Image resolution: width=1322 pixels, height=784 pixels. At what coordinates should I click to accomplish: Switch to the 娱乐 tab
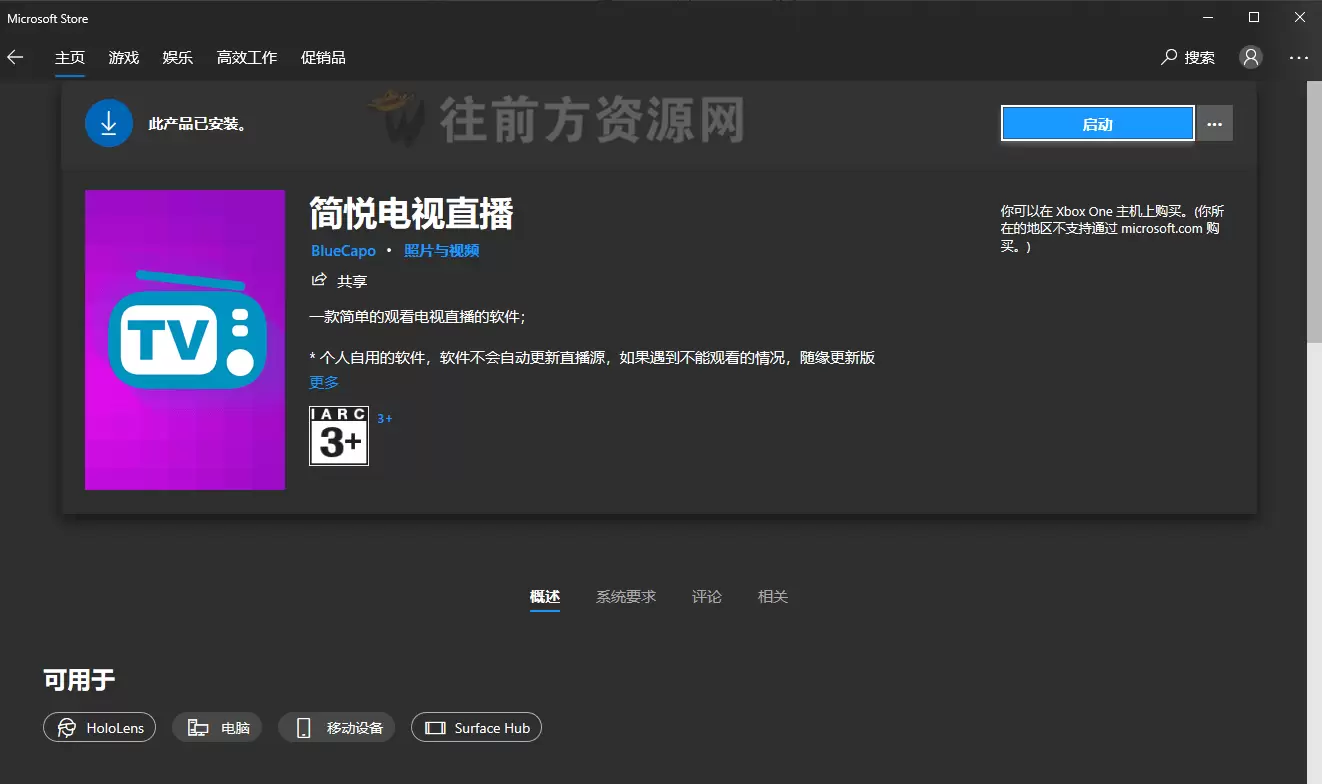pyautogui.click(x=178, y=58)
